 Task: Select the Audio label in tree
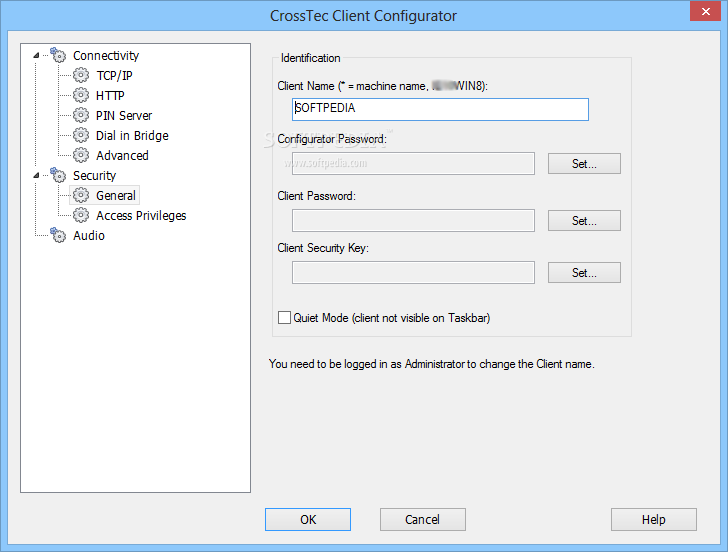(x=89, y=235)
